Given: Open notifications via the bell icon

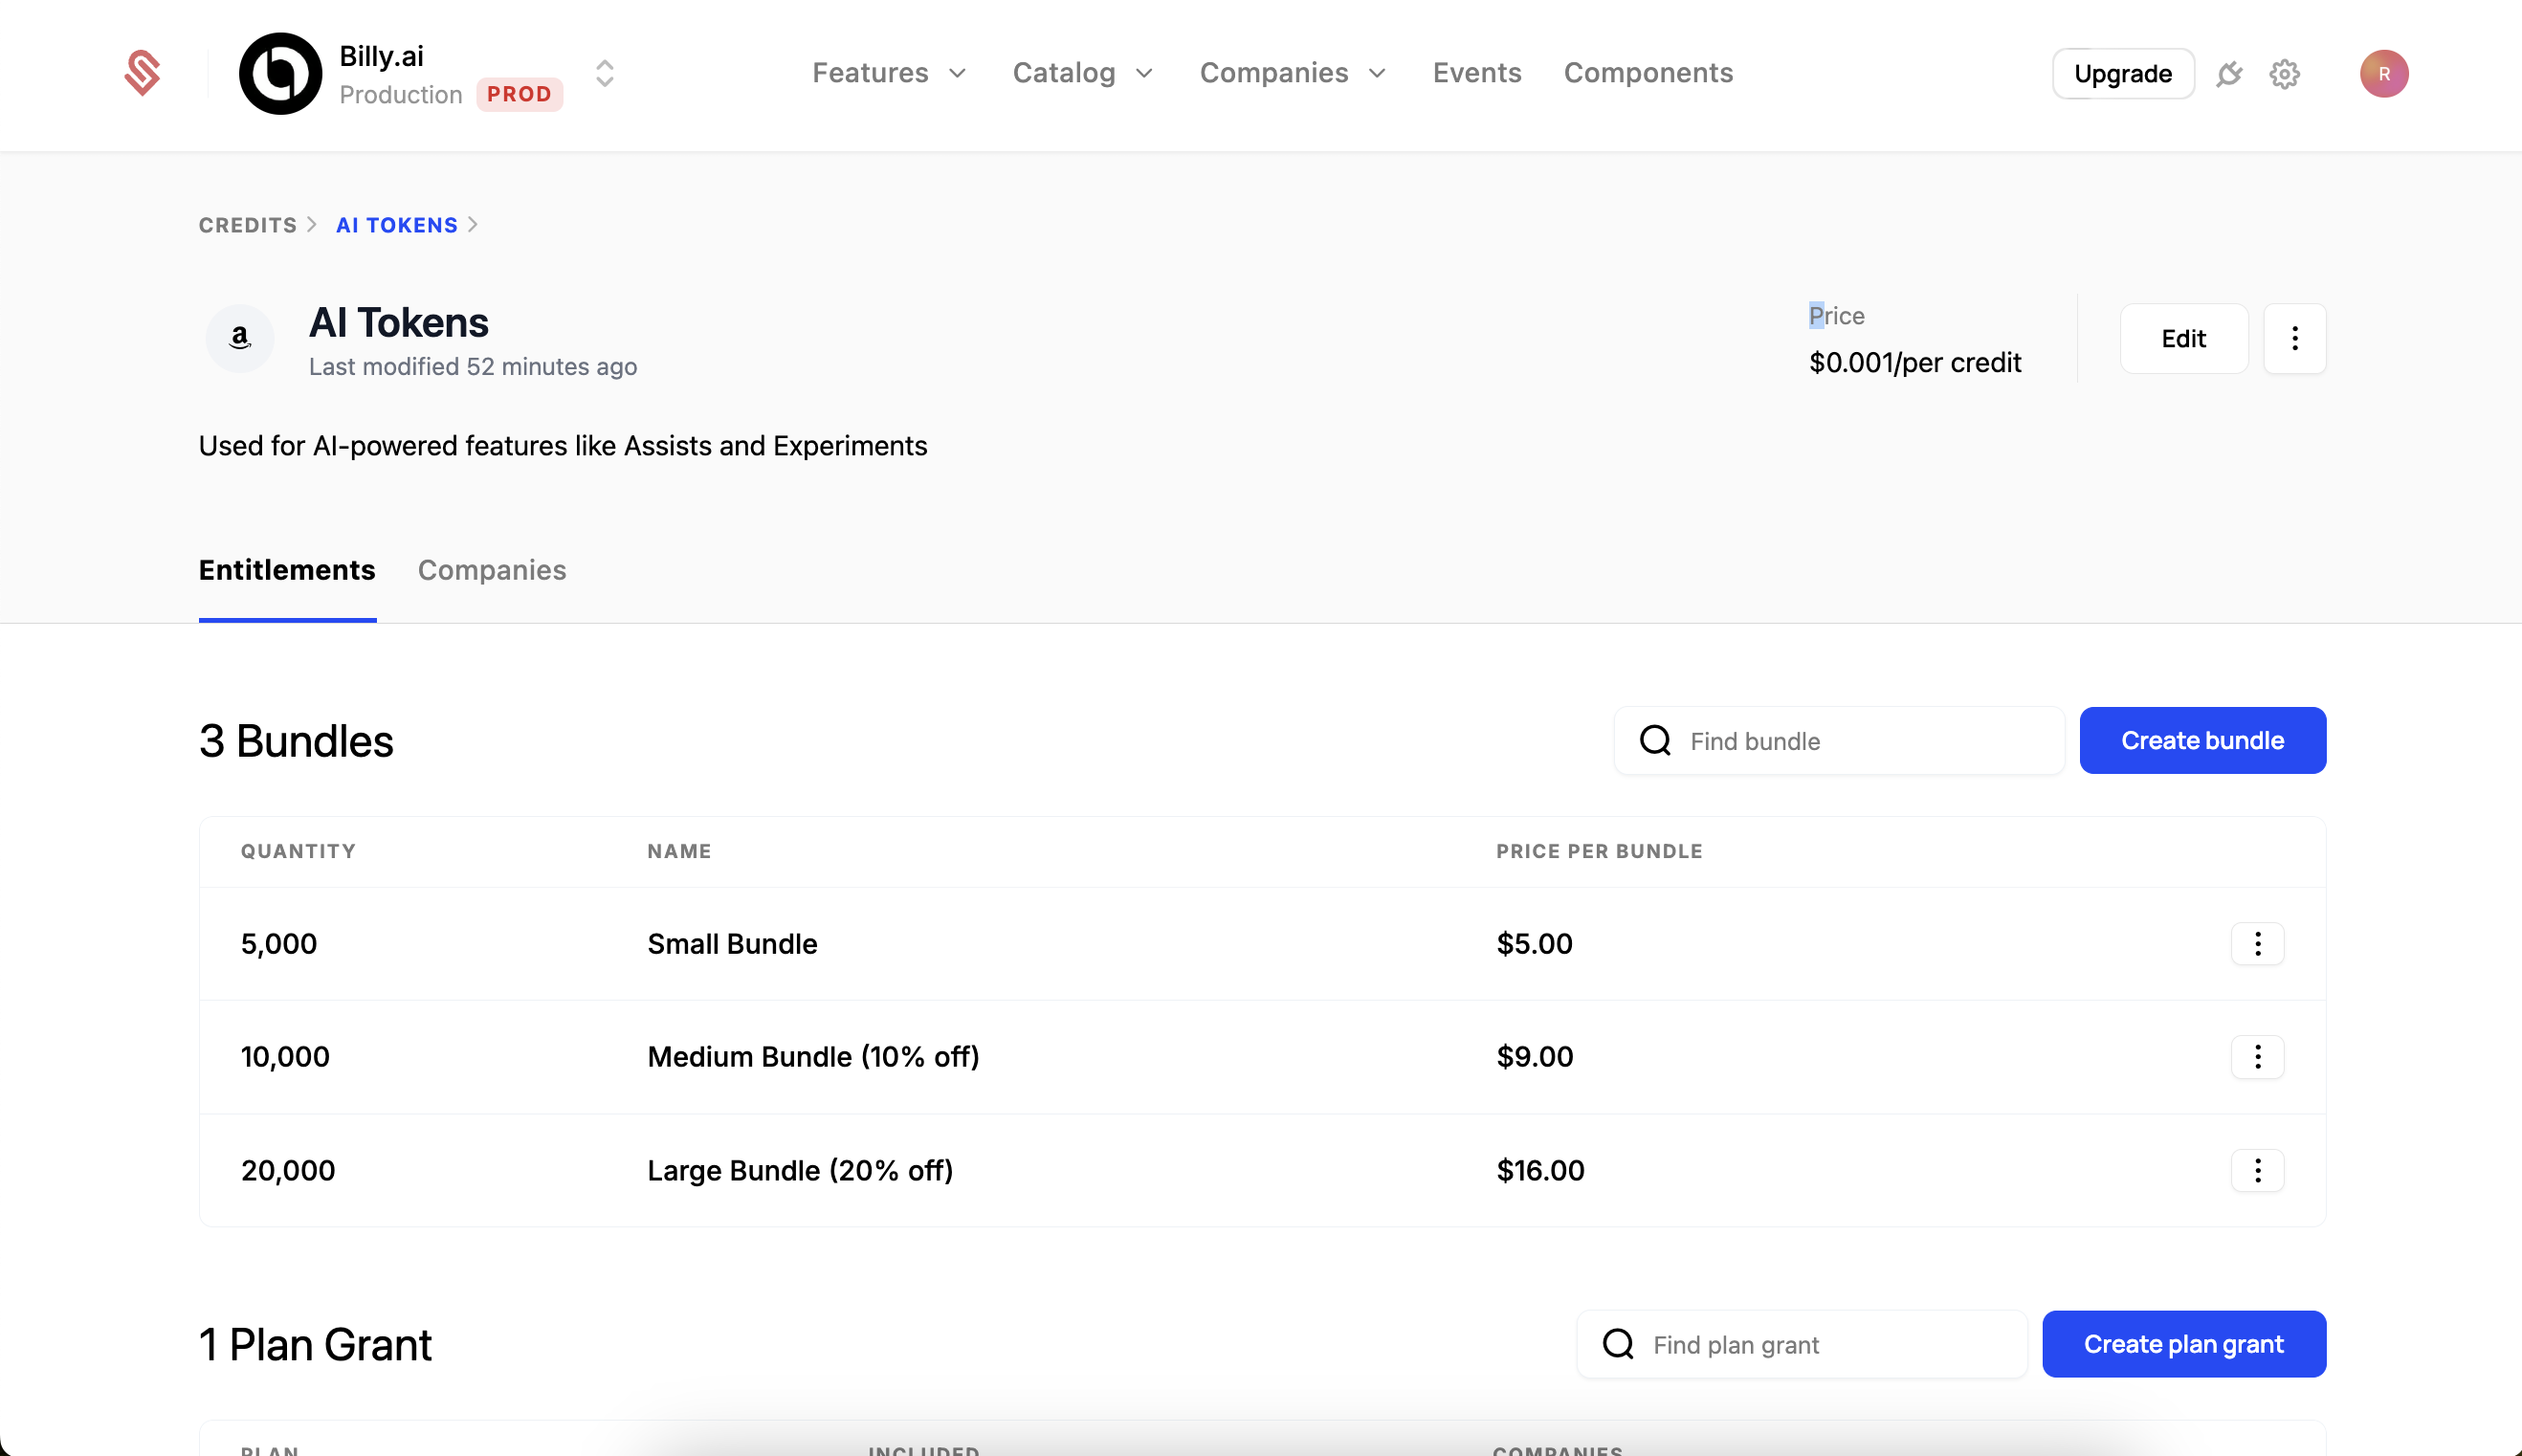Looking at the screenshot, I should pyautogui.click(x=2229, y=73).
